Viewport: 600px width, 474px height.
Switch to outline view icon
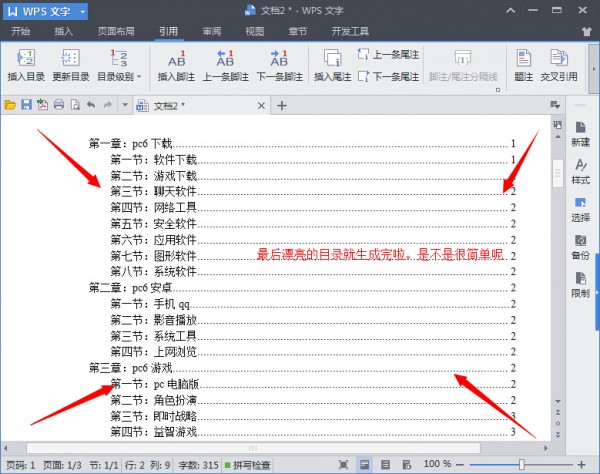click(385, 465)
